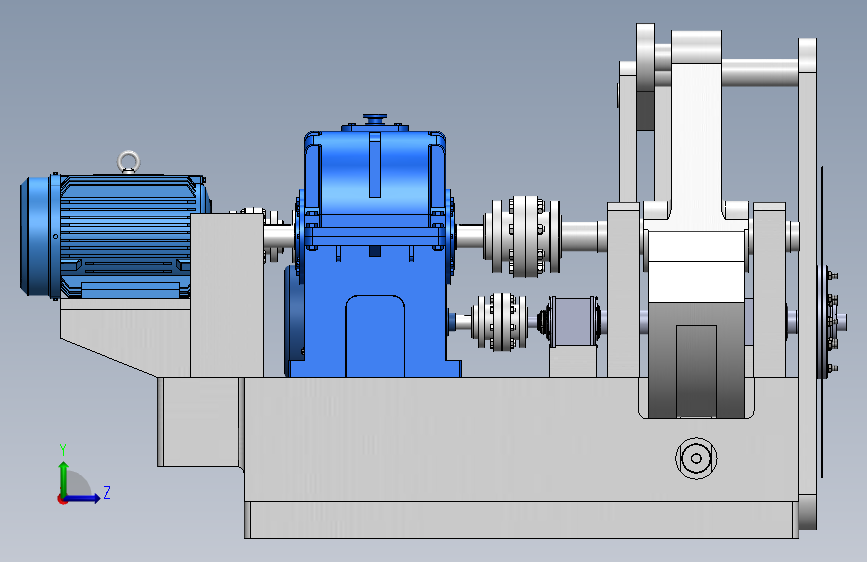867x562 pixels.
Task: Select the arched opening on the gearbox base
Action: click(375, 336)
